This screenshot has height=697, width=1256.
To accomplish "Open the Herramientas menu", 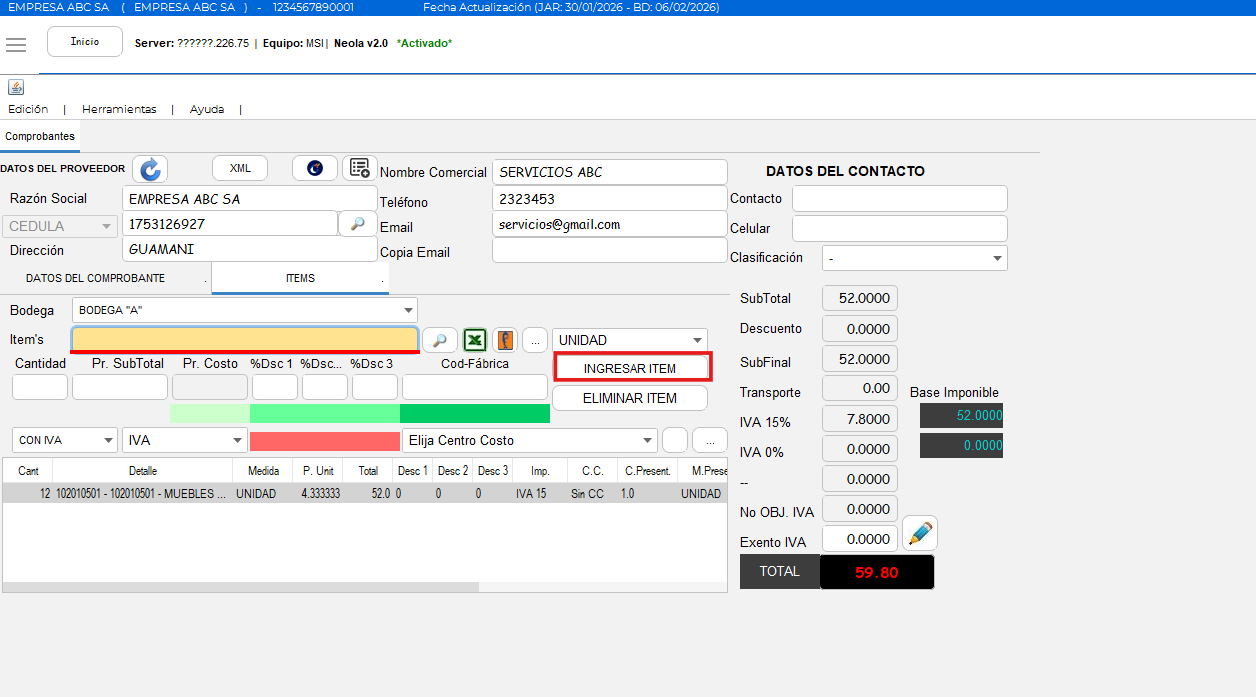I will 119,109.
